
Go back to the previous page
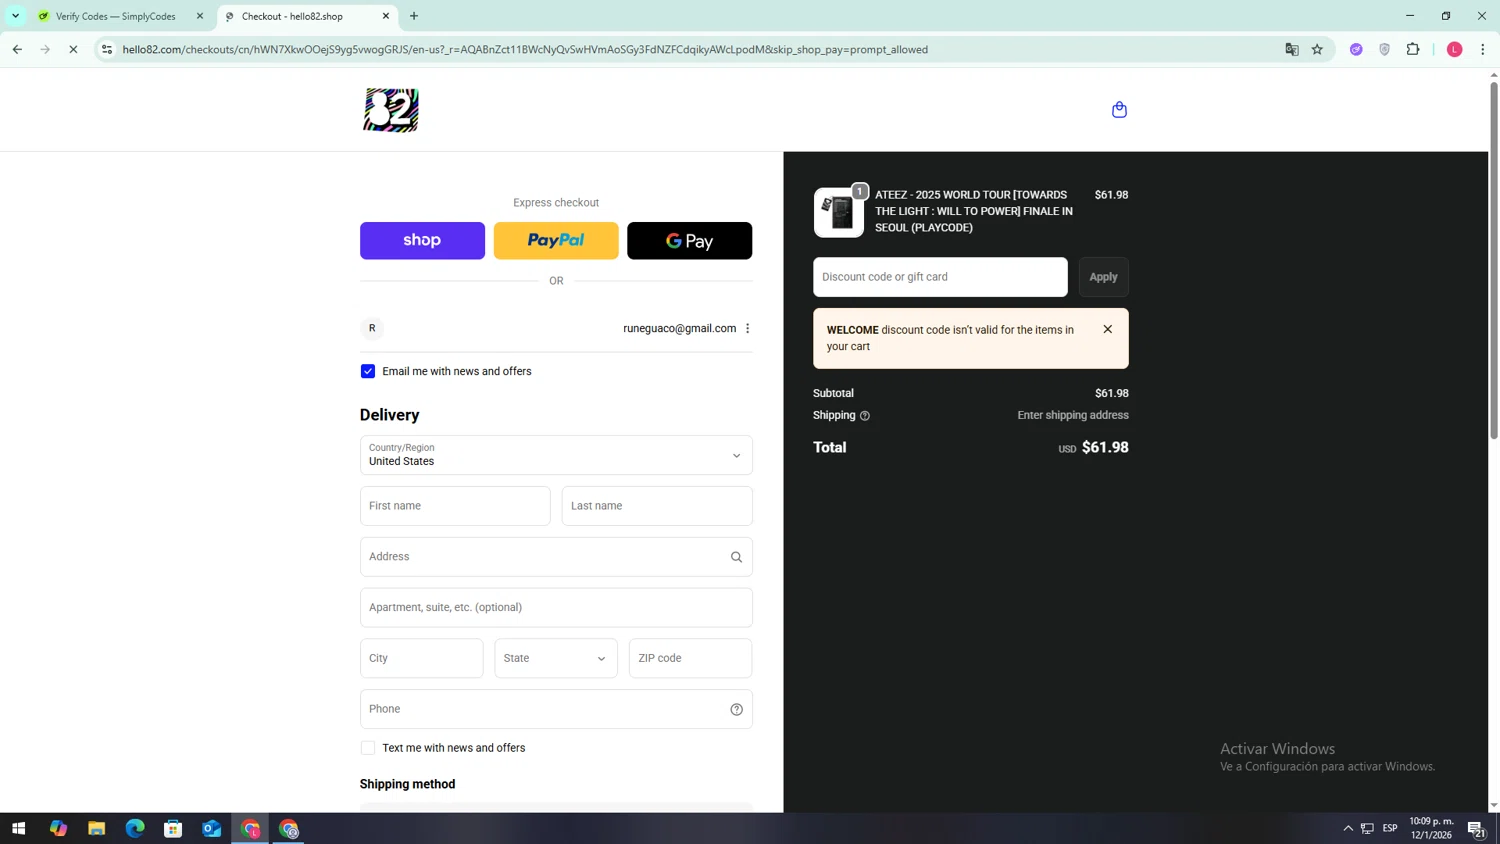(17, 49)
